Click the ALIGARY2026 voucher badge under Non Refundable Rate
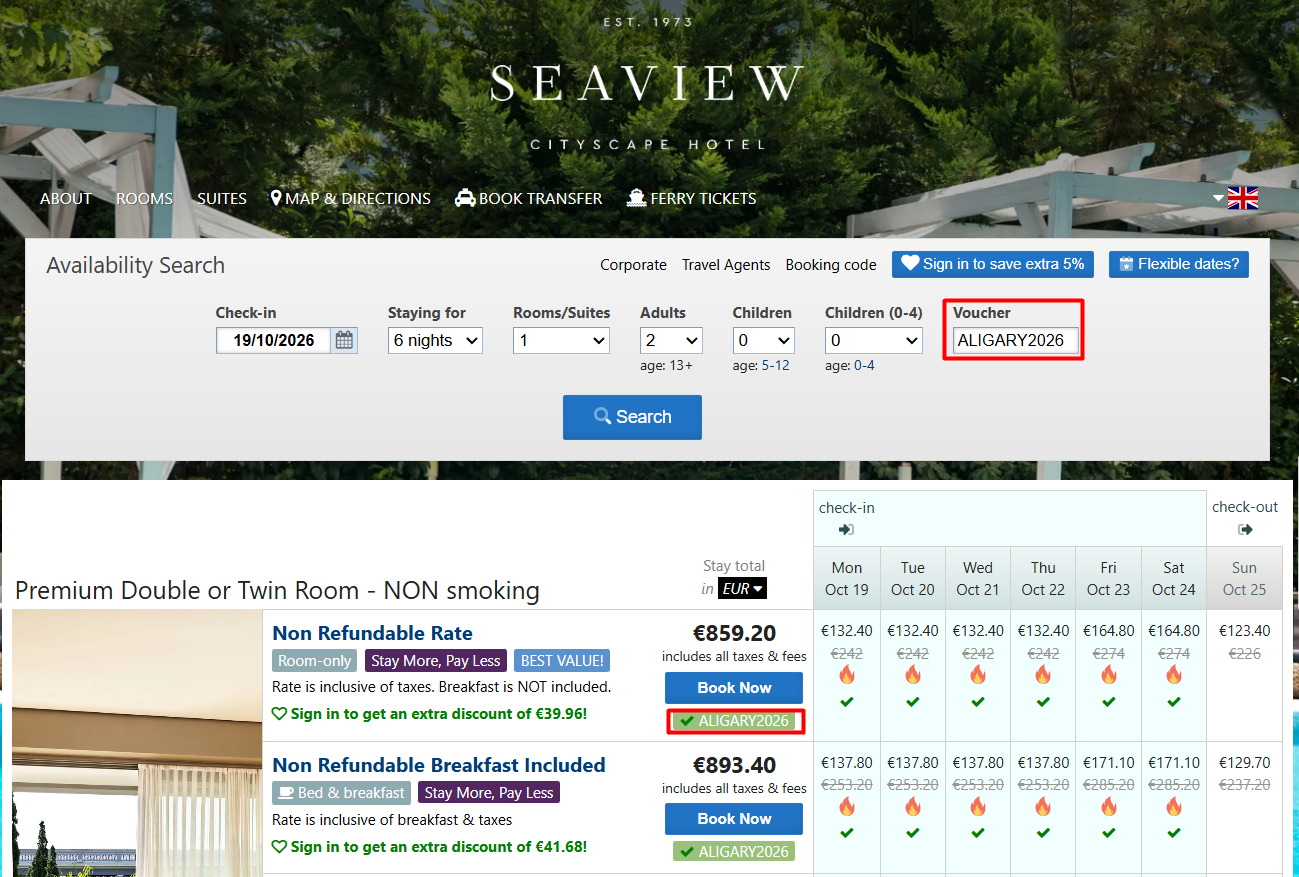 coord(735,721)
